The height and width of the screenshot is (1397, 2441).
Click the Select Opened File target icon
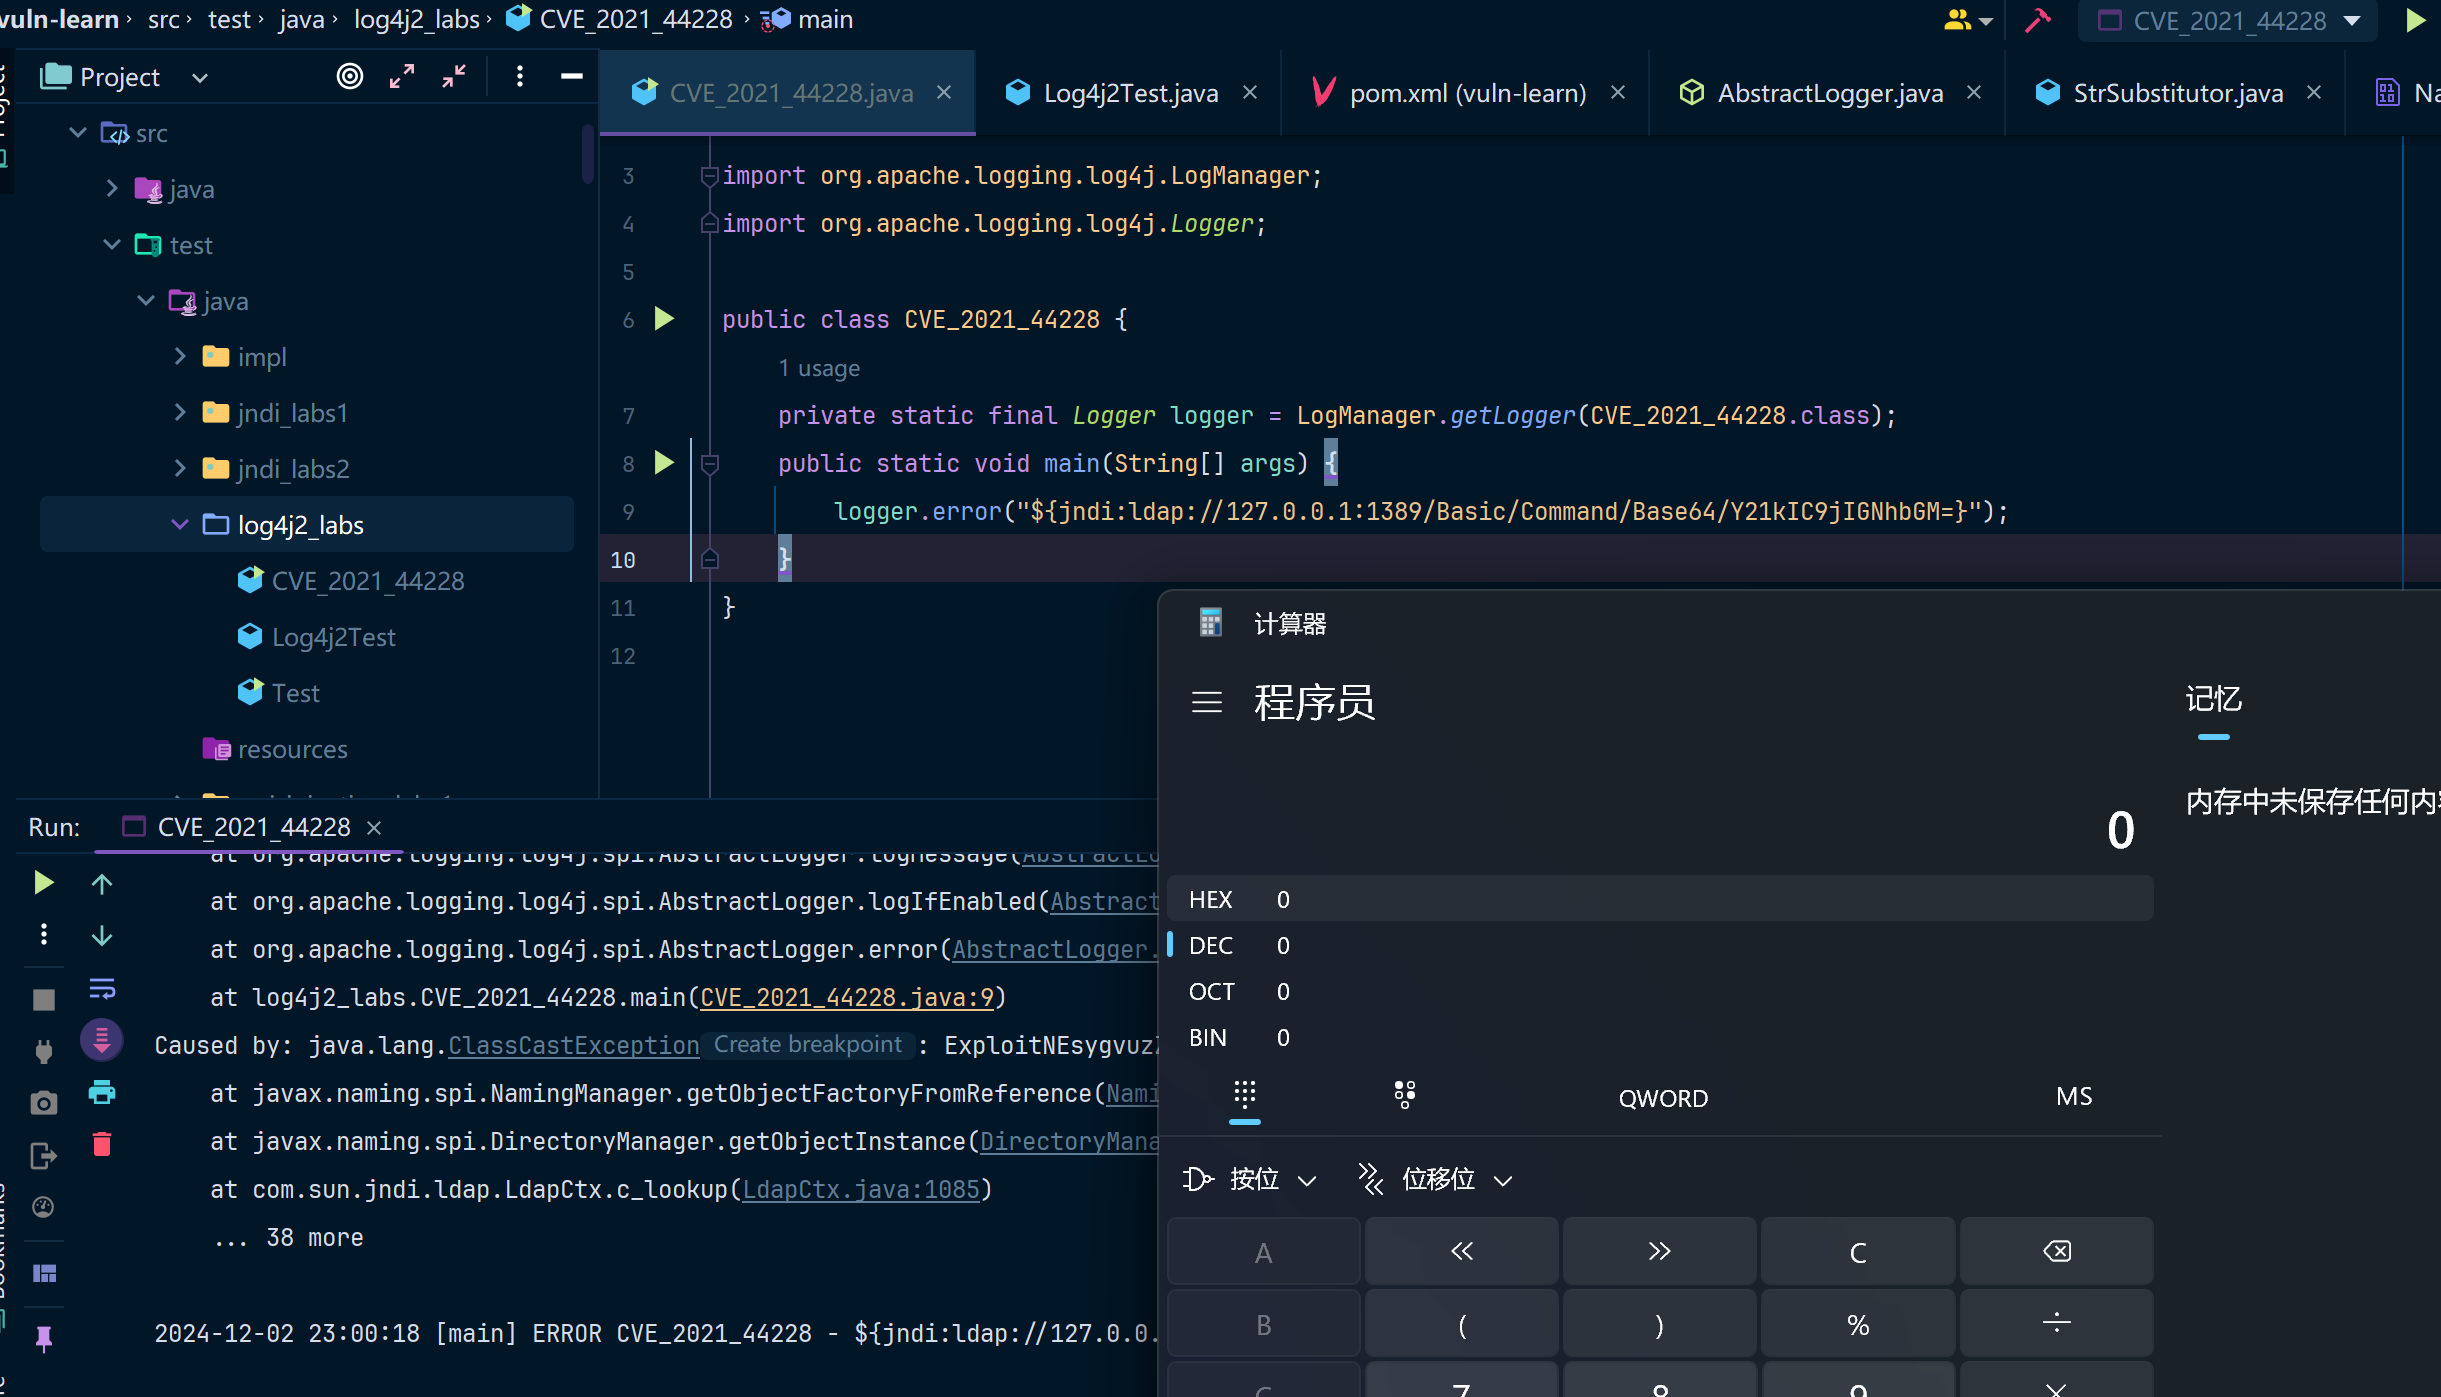click(x=350, y=76)
